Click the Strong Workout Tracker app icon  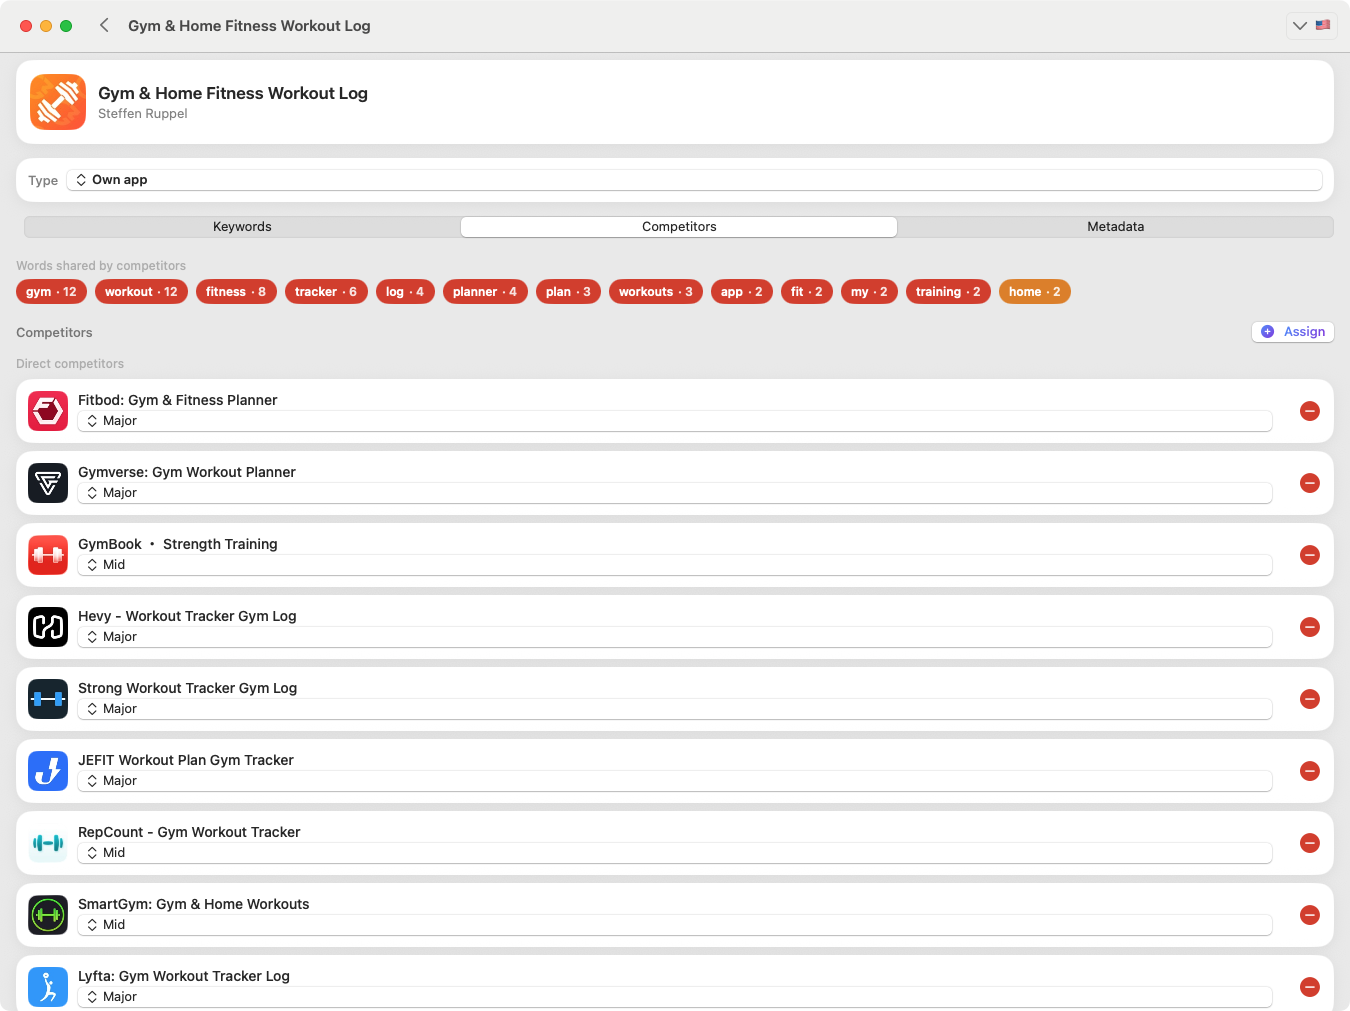pyautogui.click(x=48, y=699)
